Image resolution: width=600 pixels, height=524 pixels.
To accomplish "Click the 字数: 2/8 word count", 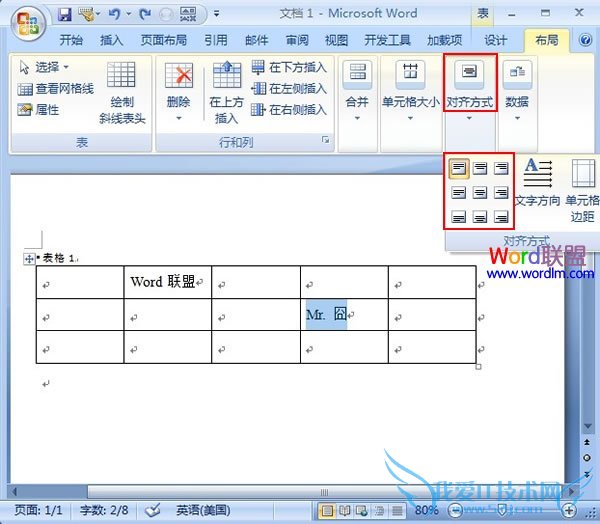I will (104, 510).
